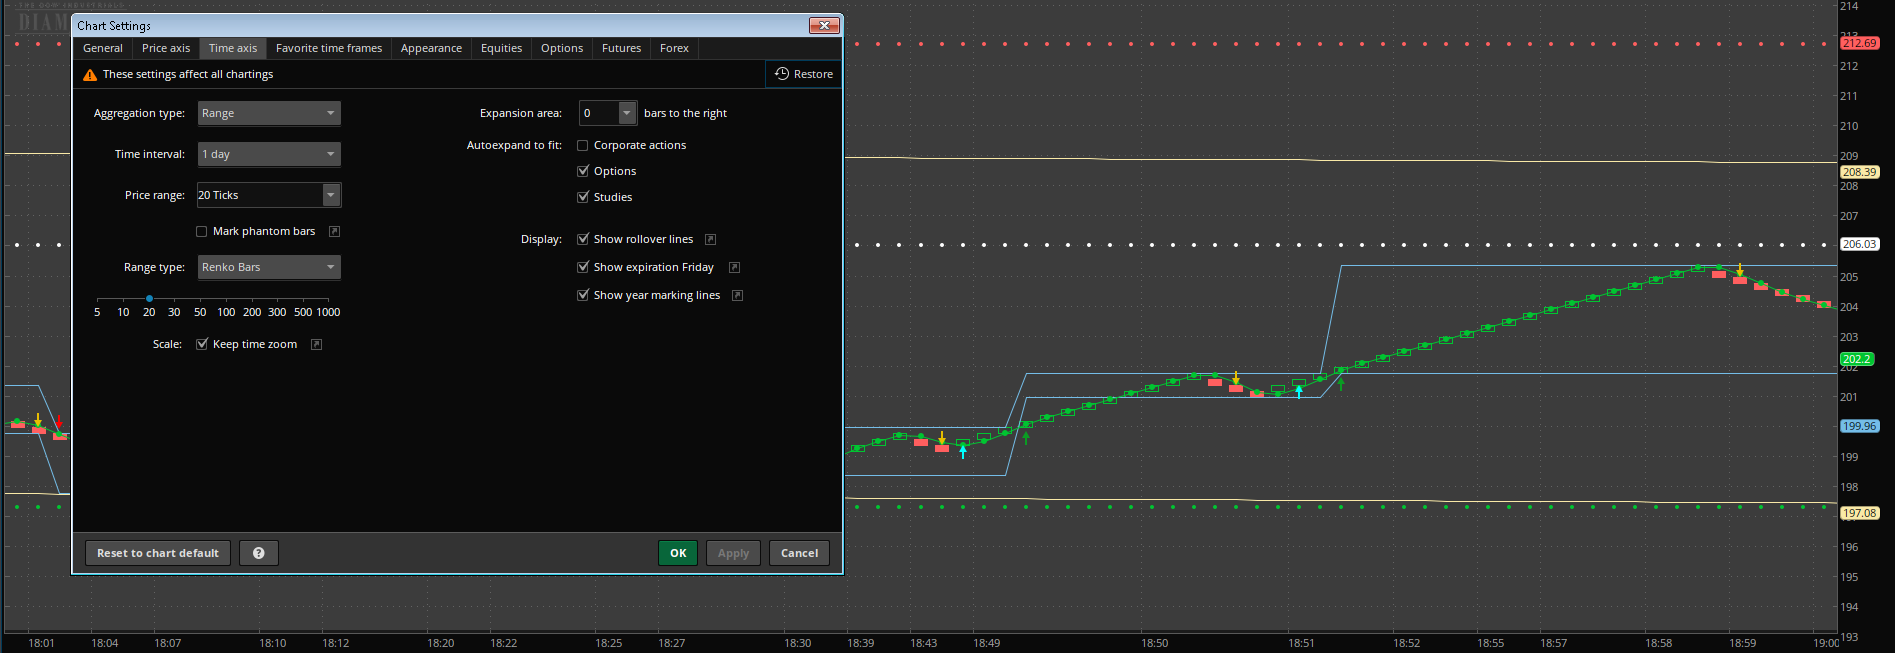Close the Chart Settings dialog

[823, 25]
